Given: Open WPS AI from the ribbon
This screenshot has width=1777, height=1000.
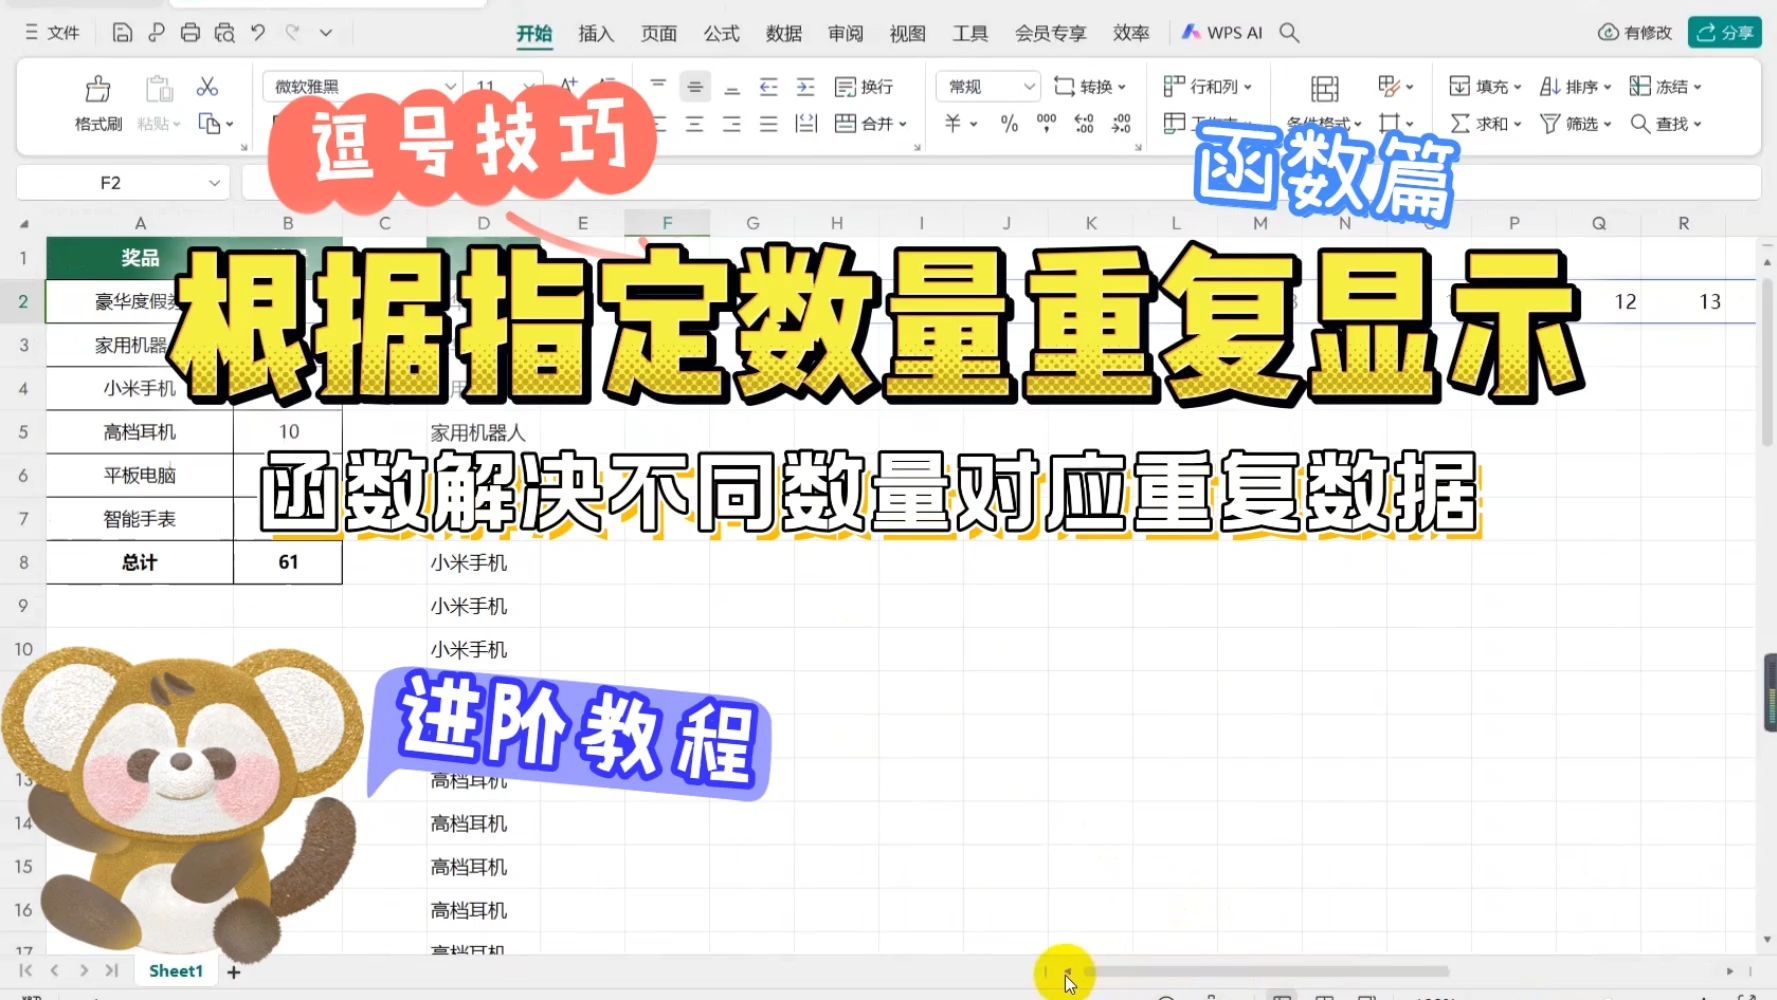Looking at the screenshot, I should tap(1222, 32).
